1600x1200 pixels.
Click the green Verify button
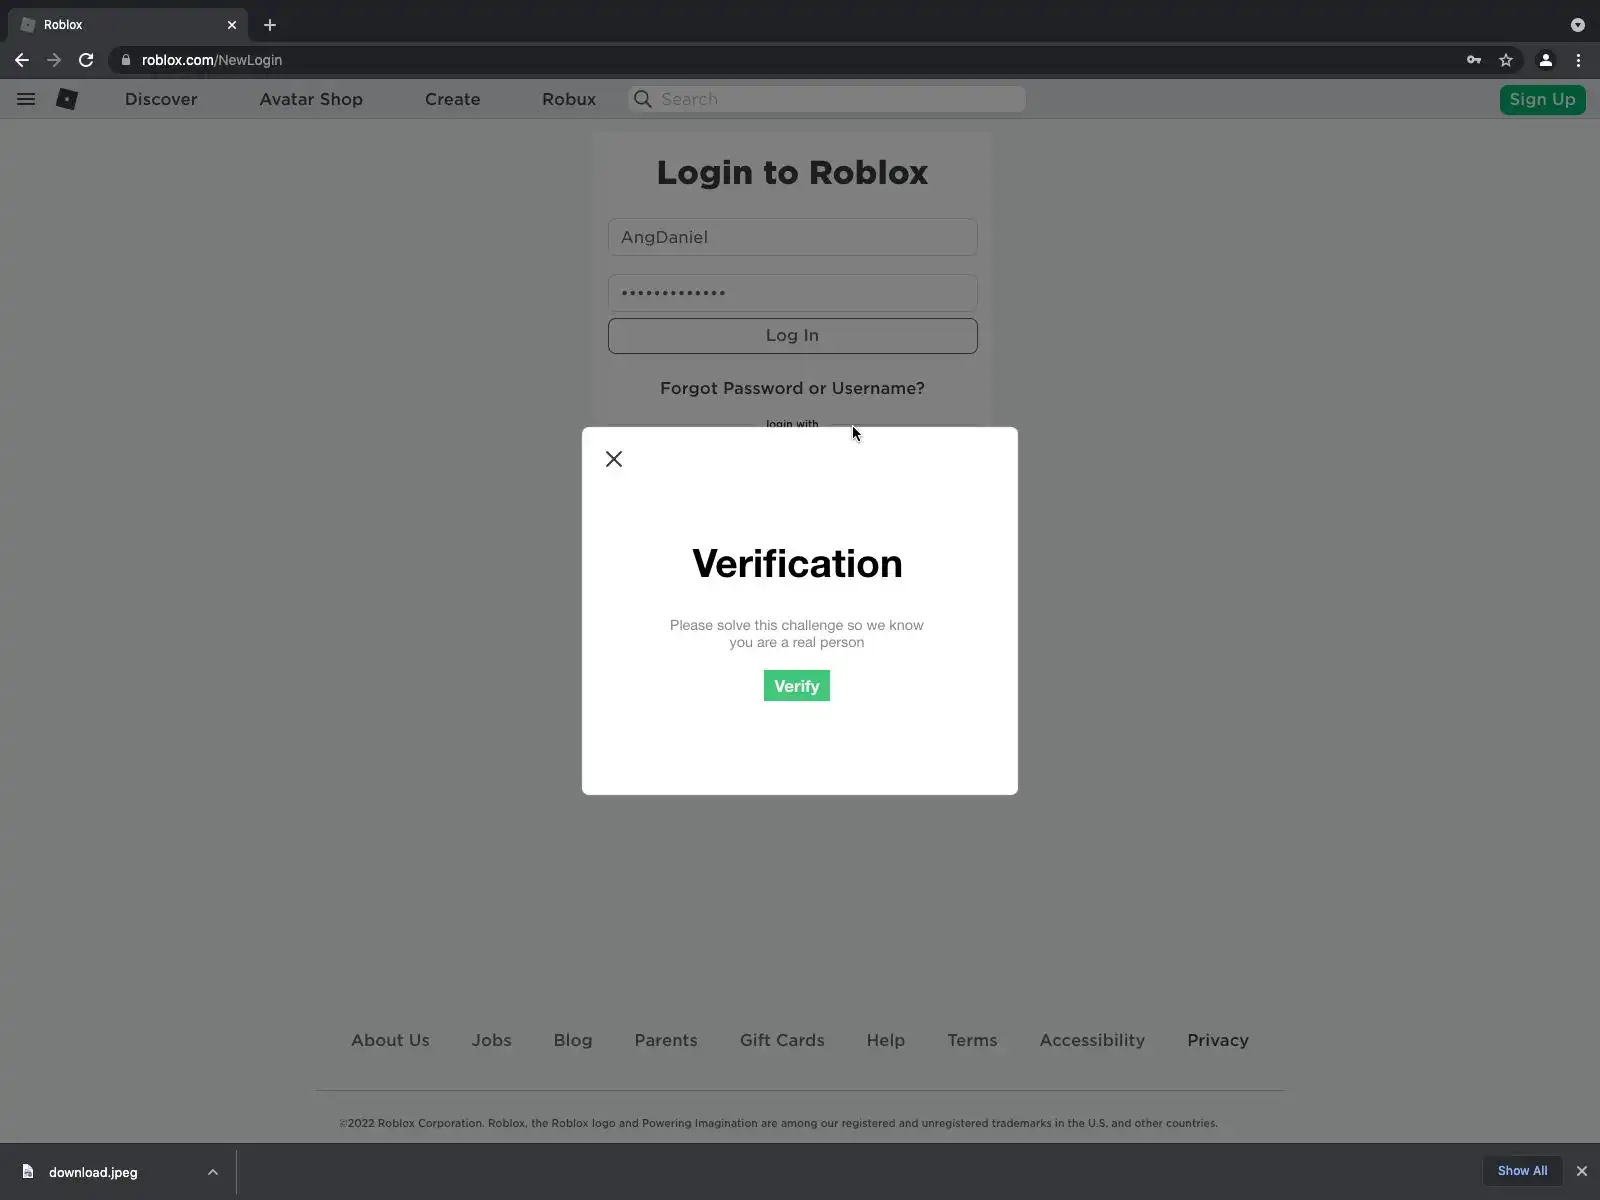click(797, 686)
